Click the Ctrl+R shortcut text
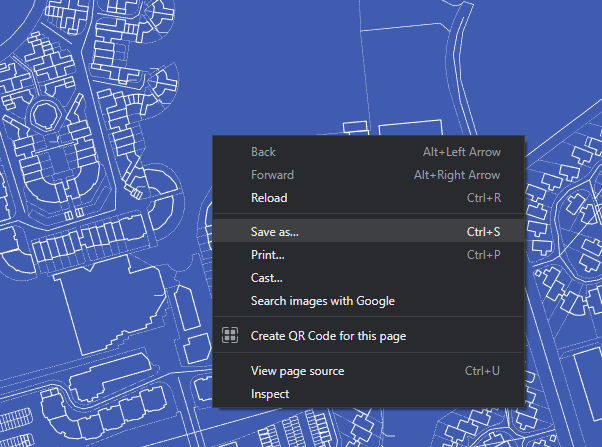The image size is (602, 447). coord(484,198)
